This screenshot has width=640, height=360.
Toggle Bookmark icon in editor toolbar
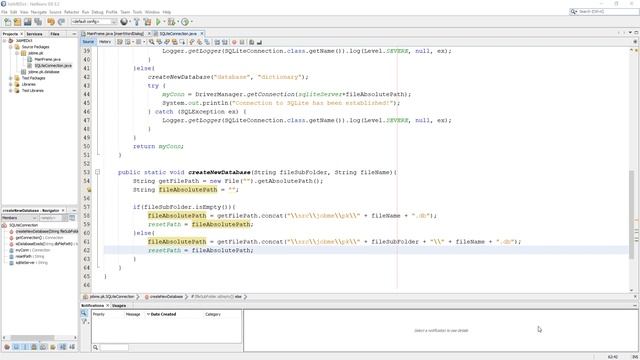pos(207,42)
